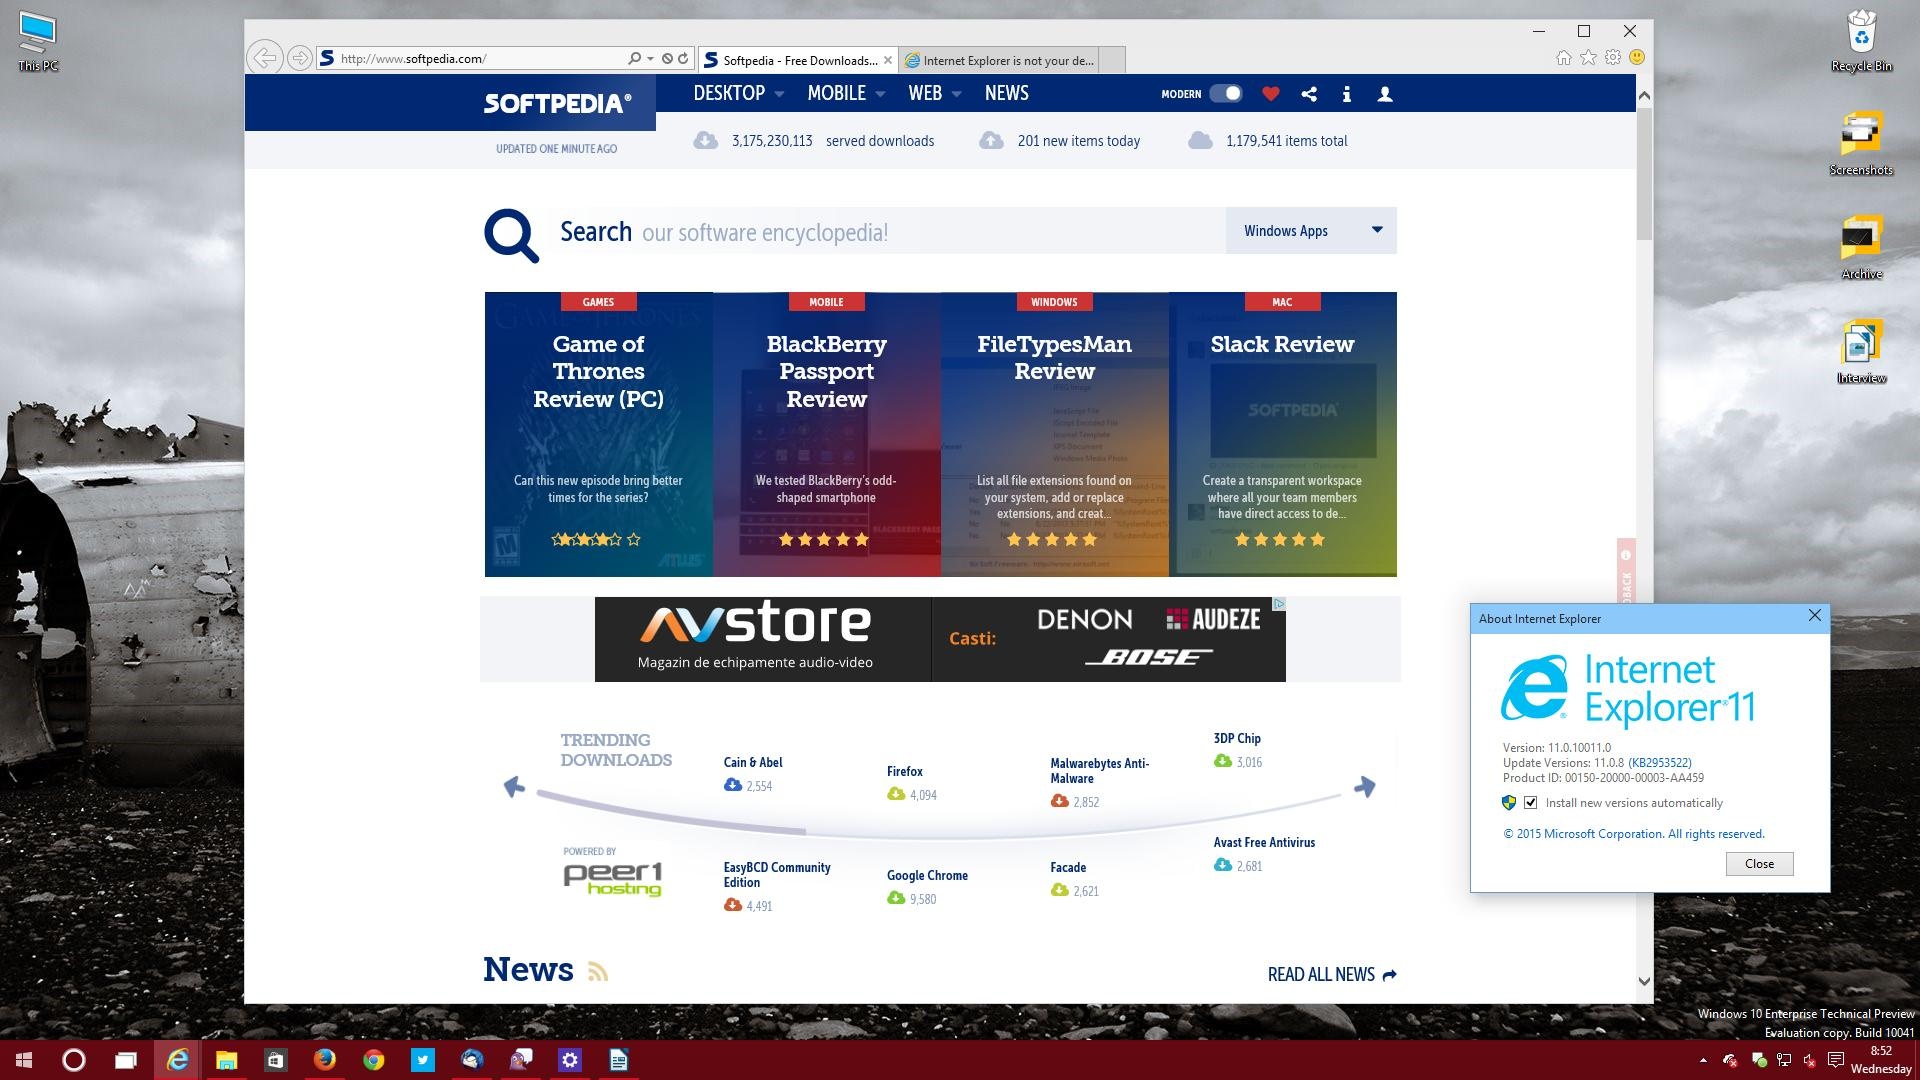This screenshot has height=1080, width=1920.
Task: Click the large magnifier search icon
Action: 511,235
